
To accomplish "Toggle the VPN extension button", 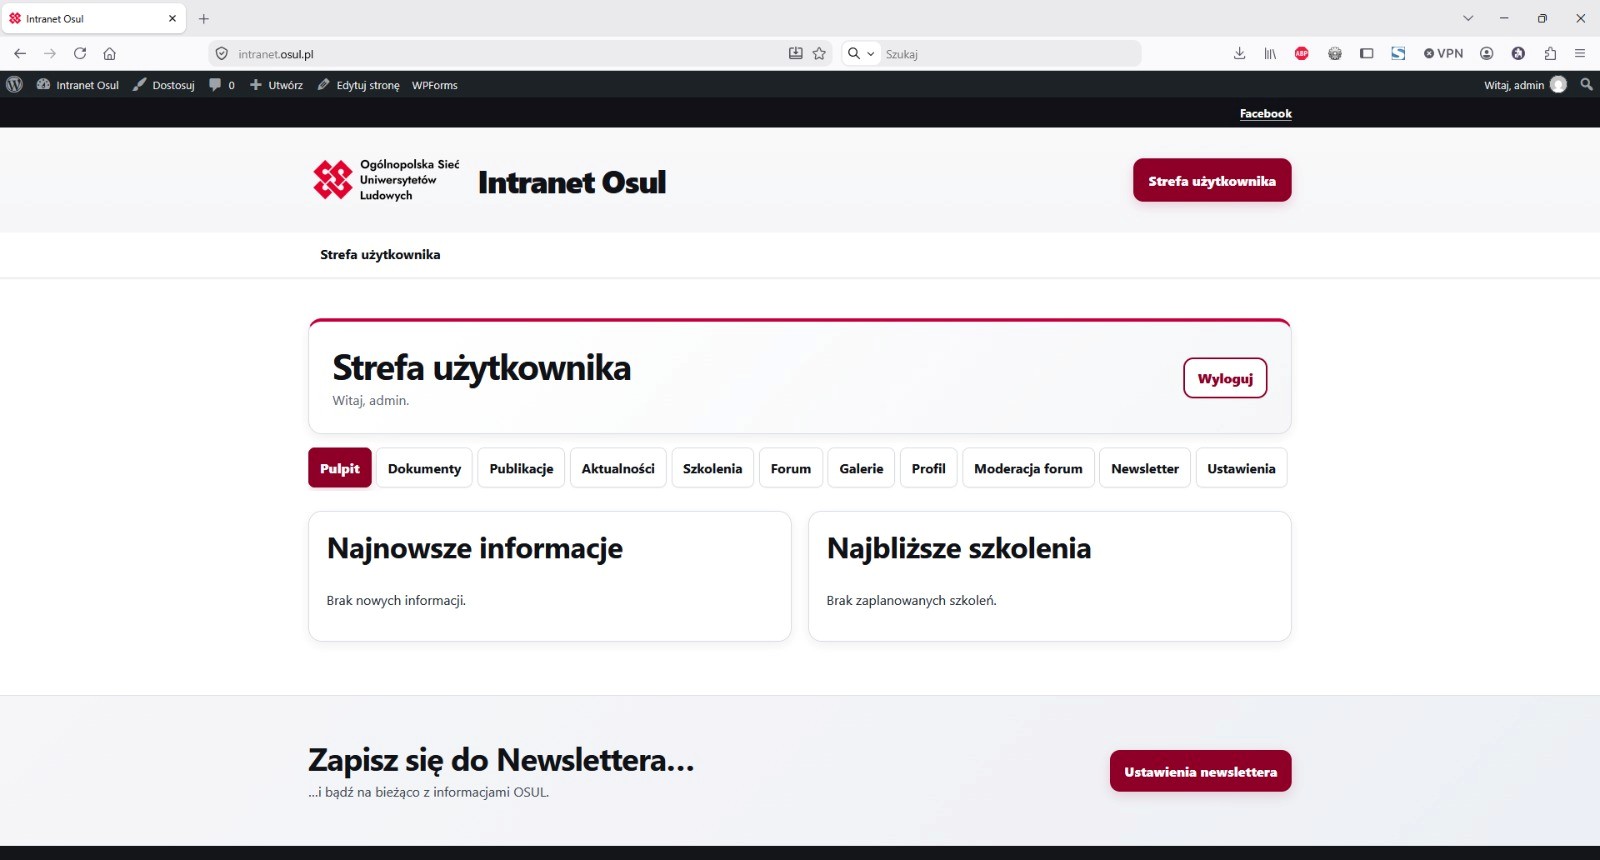I will [x=1443, y=54].
